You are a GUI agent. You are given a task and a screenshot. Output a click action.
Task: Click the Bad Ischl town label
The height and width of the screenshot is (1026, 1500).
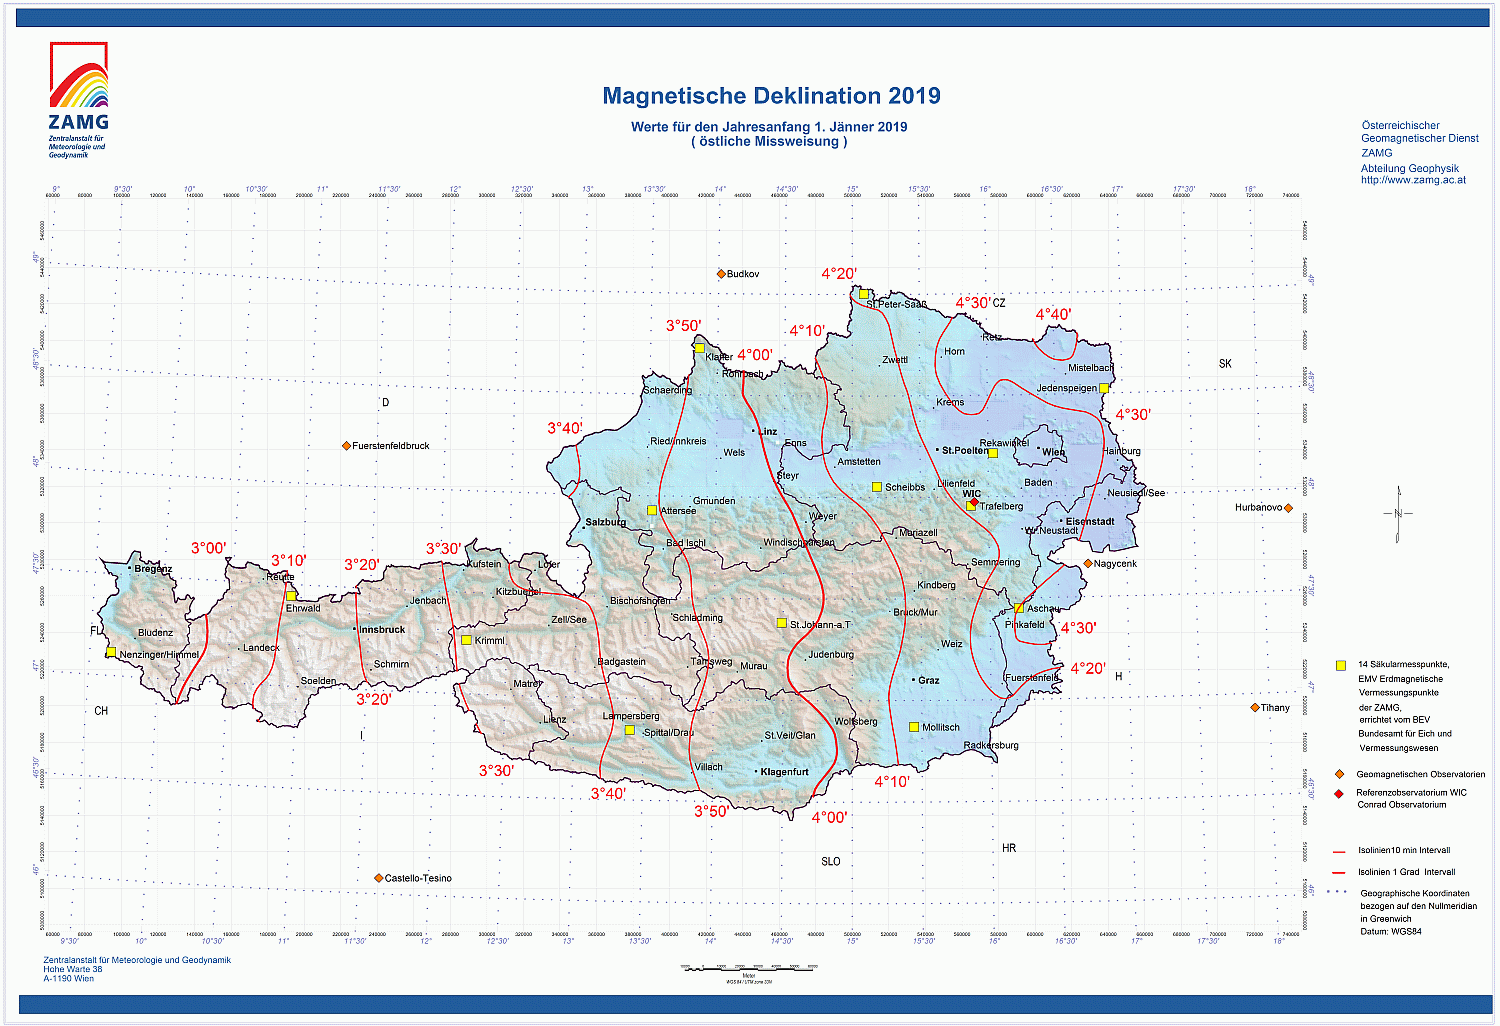[686, 543]
